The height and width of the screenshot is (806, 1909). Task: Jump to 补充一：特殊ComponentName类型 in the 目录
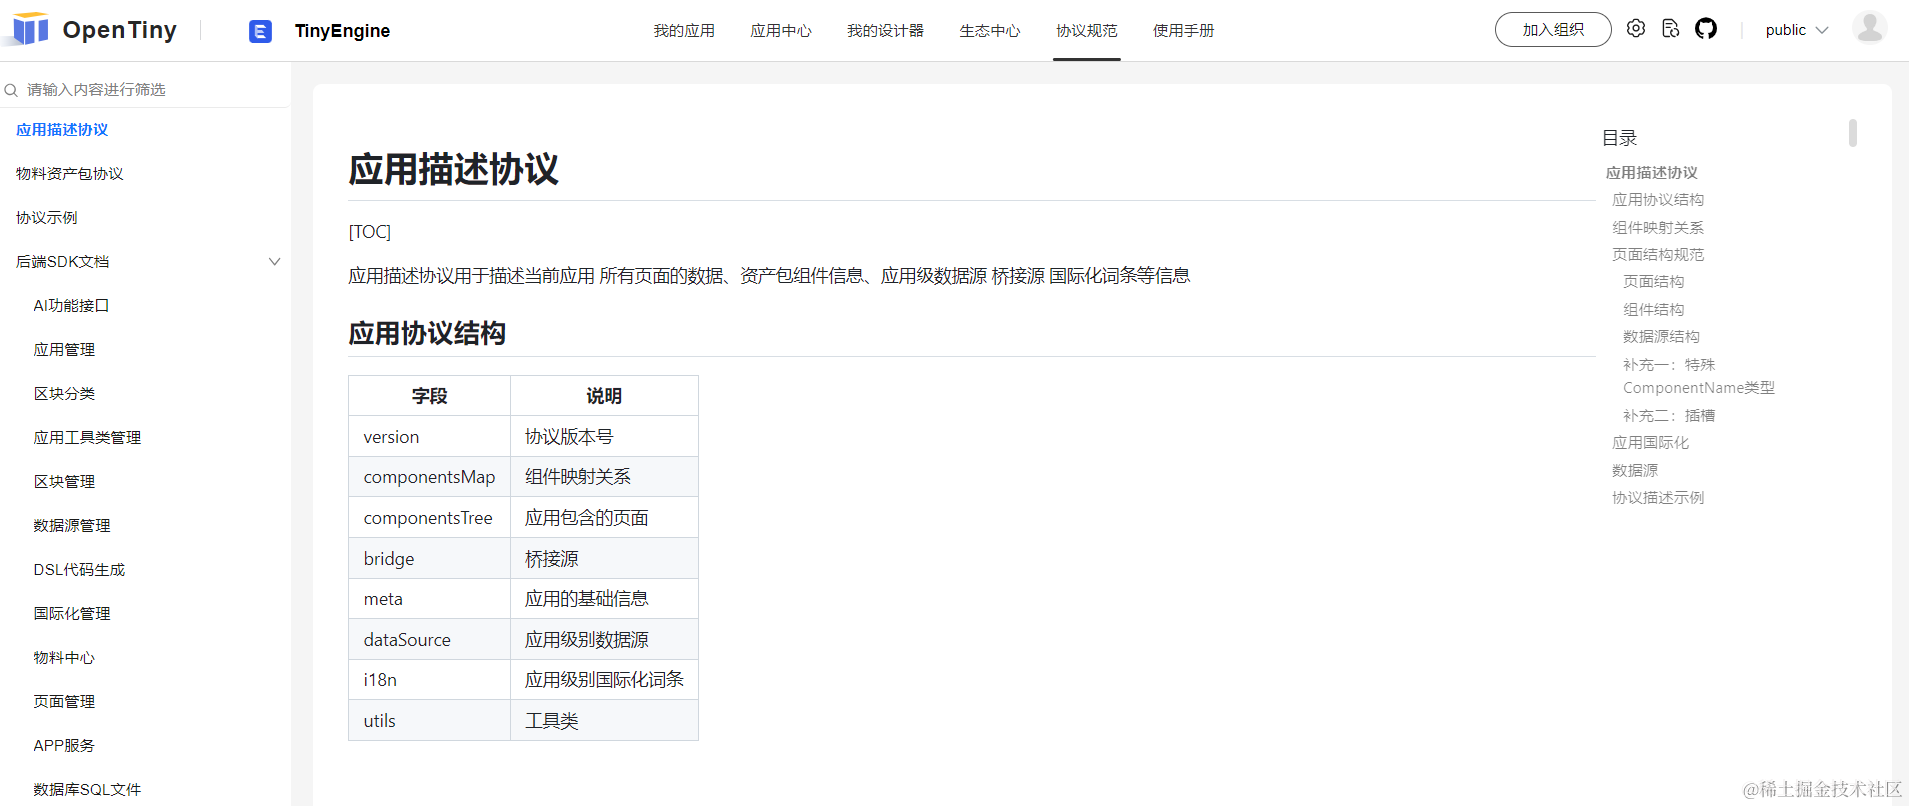coord(1699,376)
